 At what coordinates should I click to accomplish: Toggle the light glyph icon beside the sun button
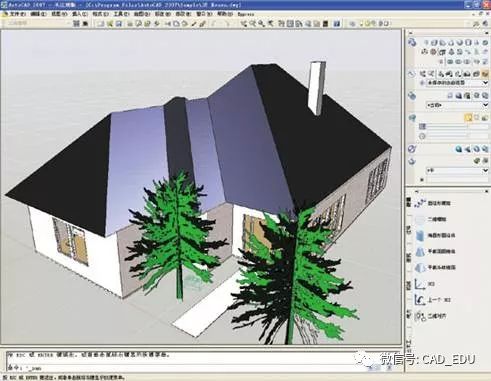(477, 117)
